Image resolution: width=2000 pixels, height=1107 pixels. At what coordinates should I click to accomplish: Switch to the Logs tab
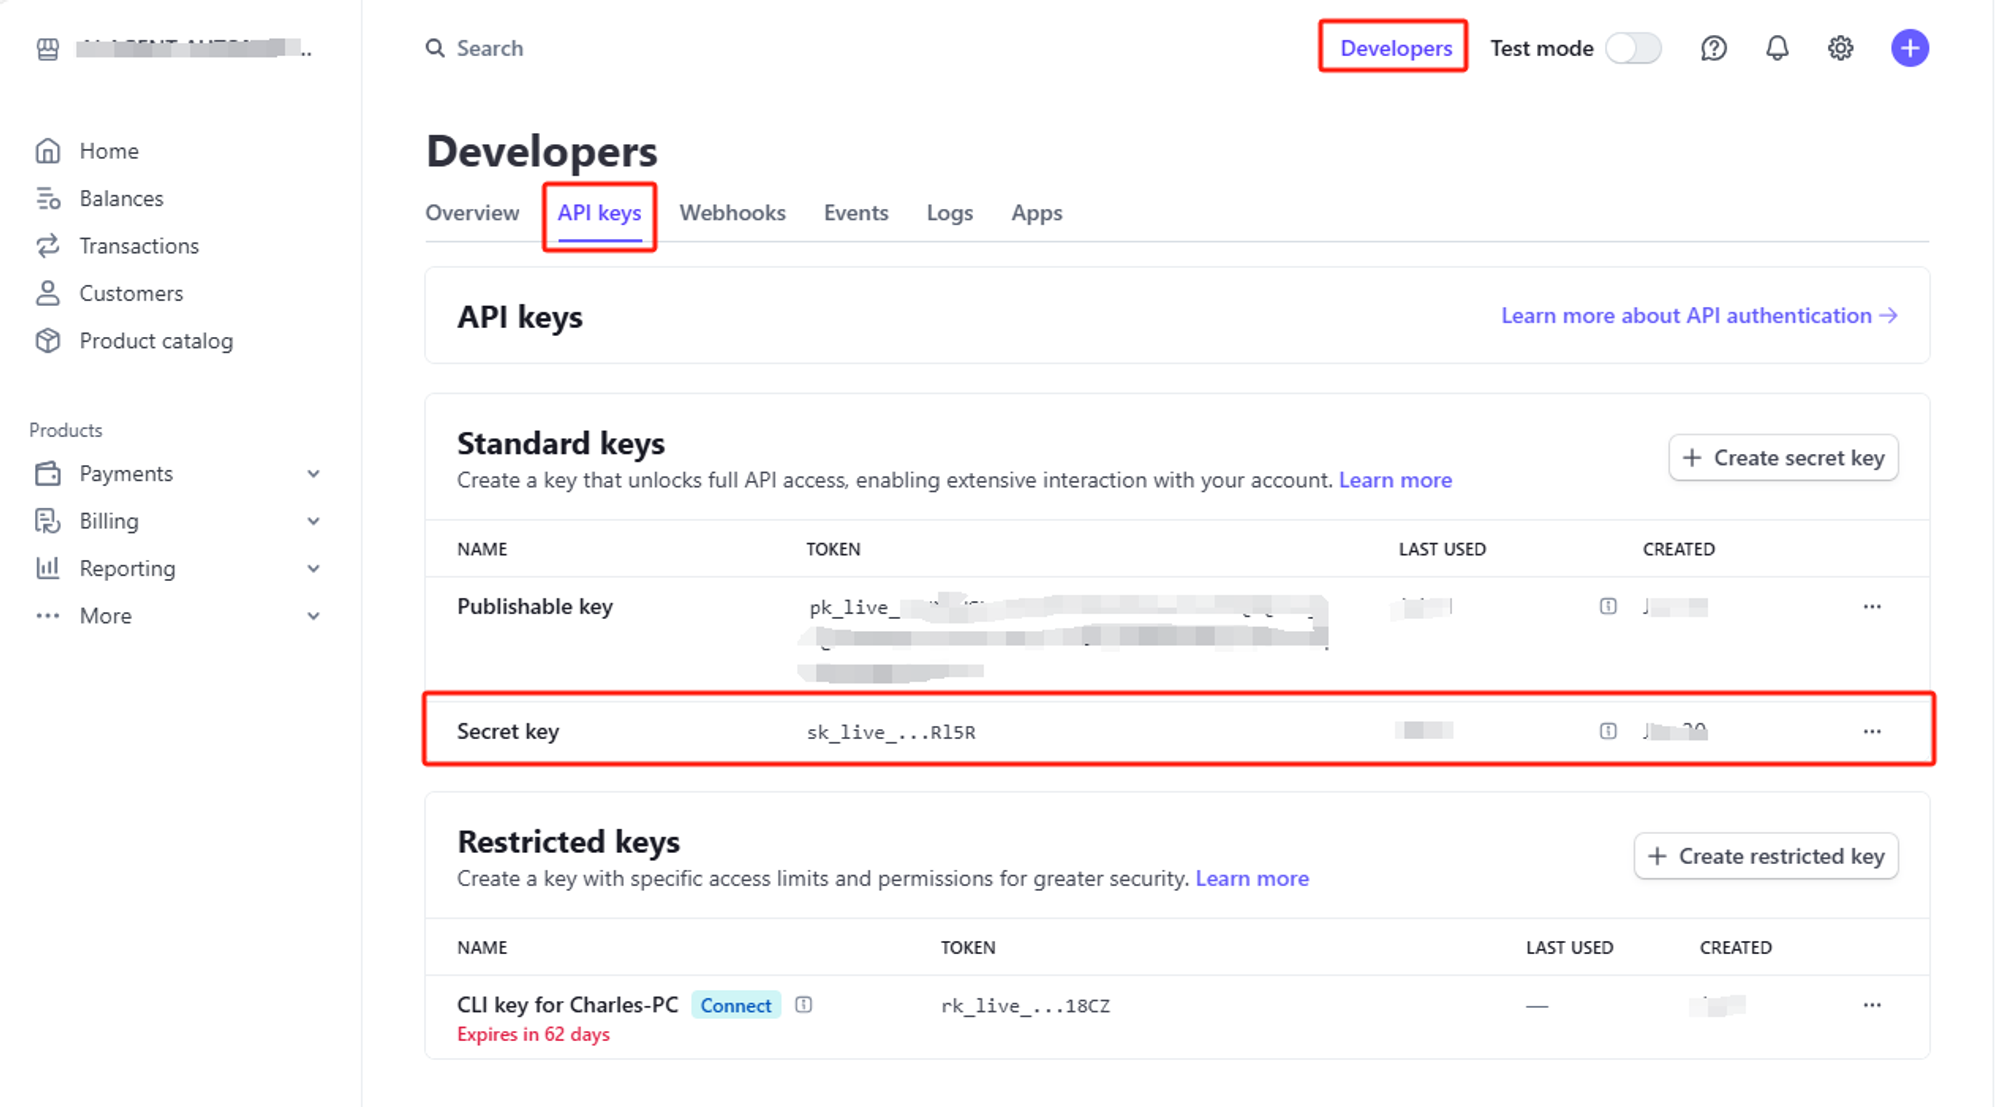click(x=949, y=213)
